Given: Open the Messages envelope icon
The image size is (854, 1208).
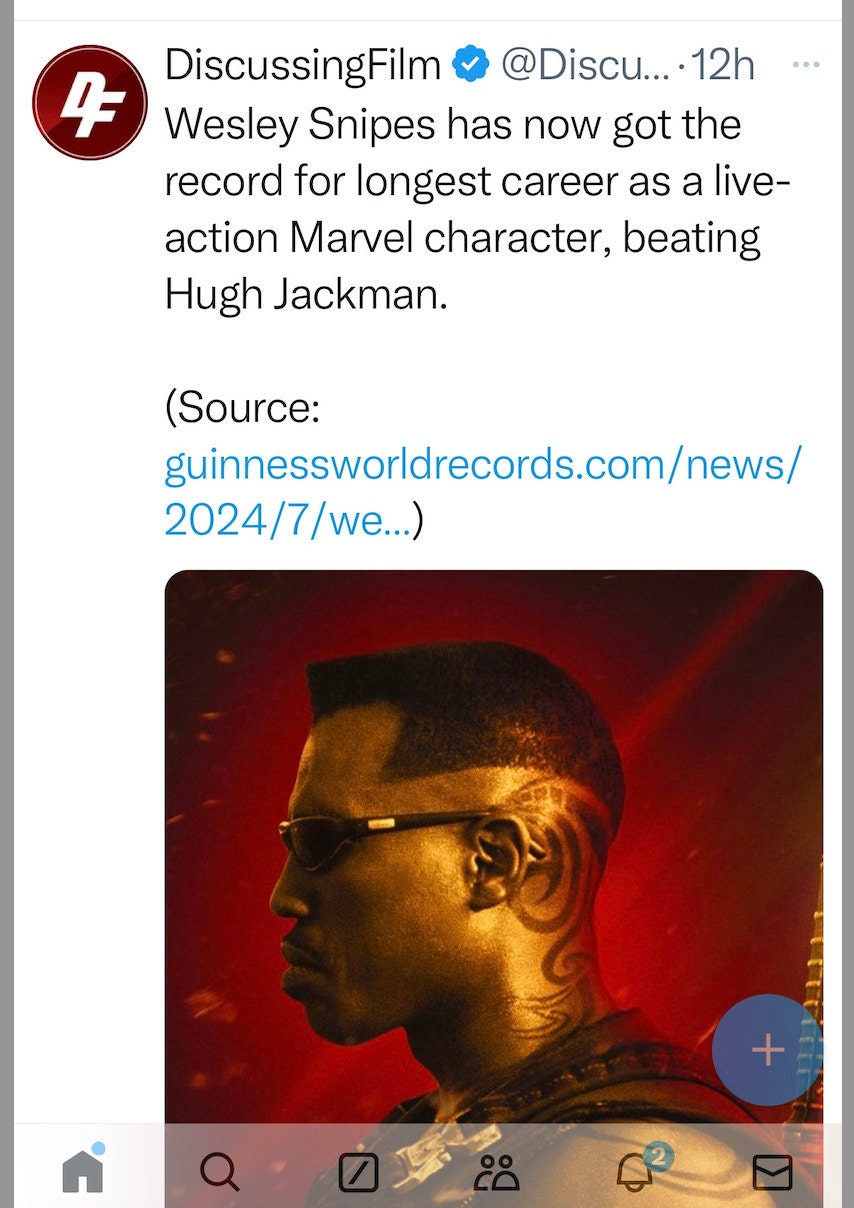Looking at the screenshot, I should (x=772, y=1172).
